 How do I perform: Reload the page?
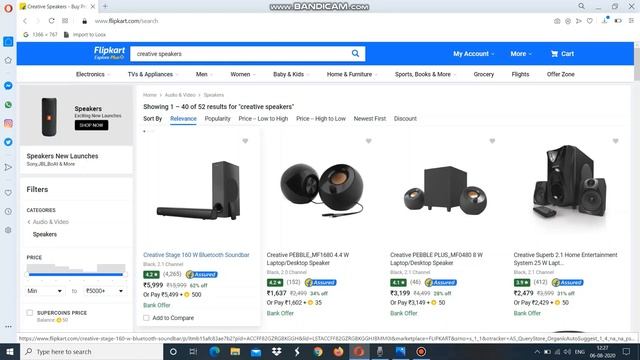tap(51, 21)
